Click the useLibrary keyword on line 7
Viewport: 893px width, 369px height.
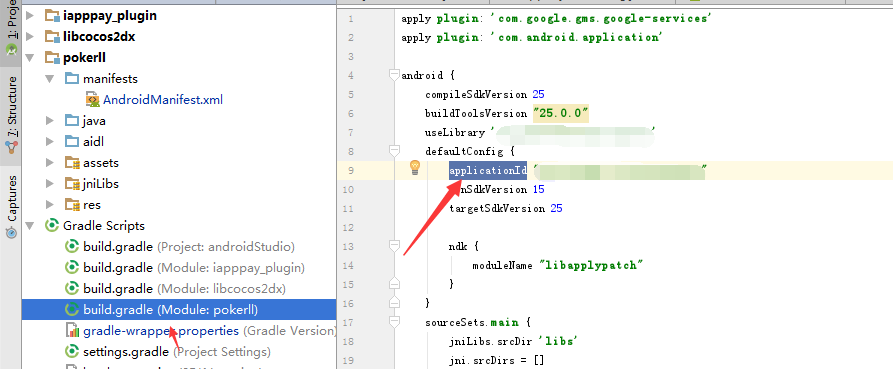454,132
